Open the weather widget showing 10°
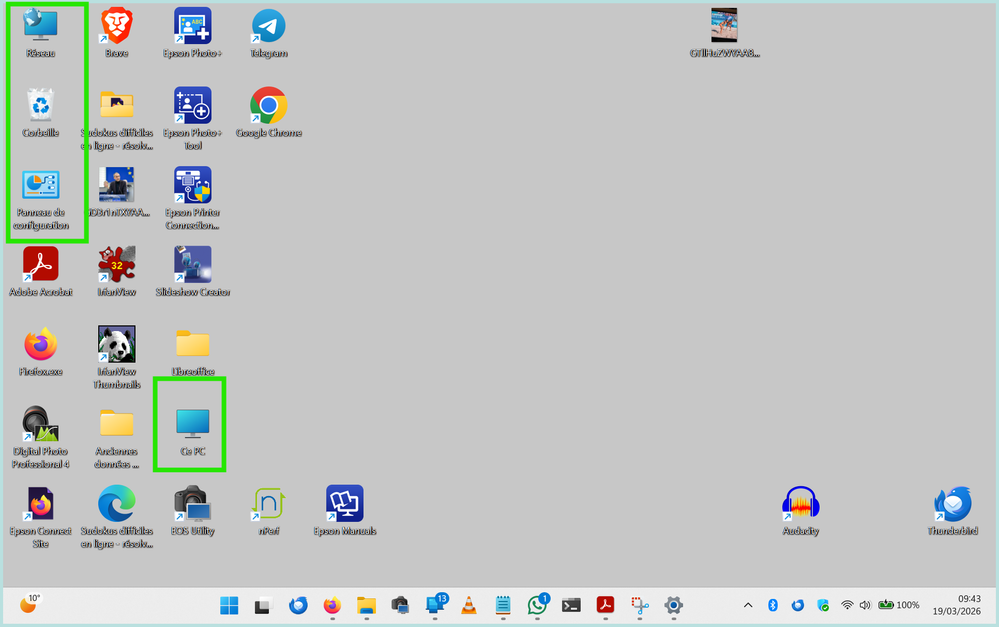The height and width of the screenshot is (627, 999). [31, 604]
